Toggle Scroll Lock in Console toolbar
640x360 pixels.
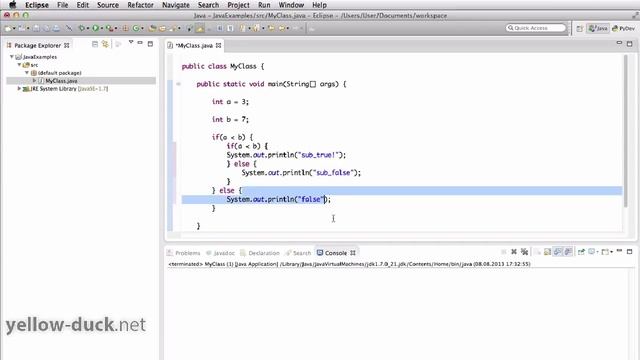coord(547,252)
